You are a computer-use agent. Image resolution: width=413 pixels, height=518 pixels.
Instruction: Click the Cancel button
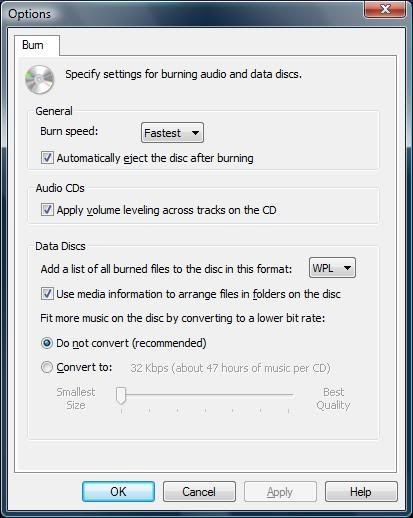coord(199,492)
